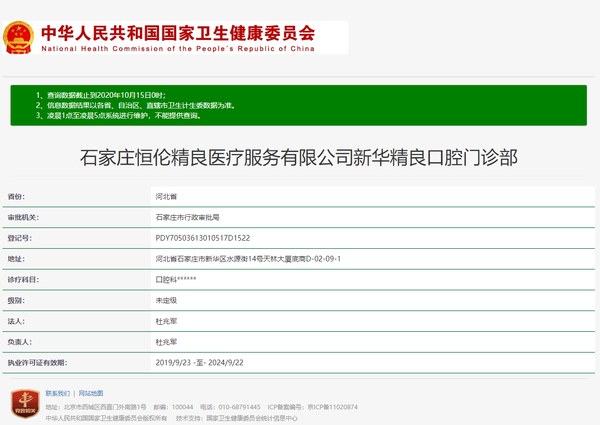Click the 执业许可证有效期 label

tap(38, 363)
